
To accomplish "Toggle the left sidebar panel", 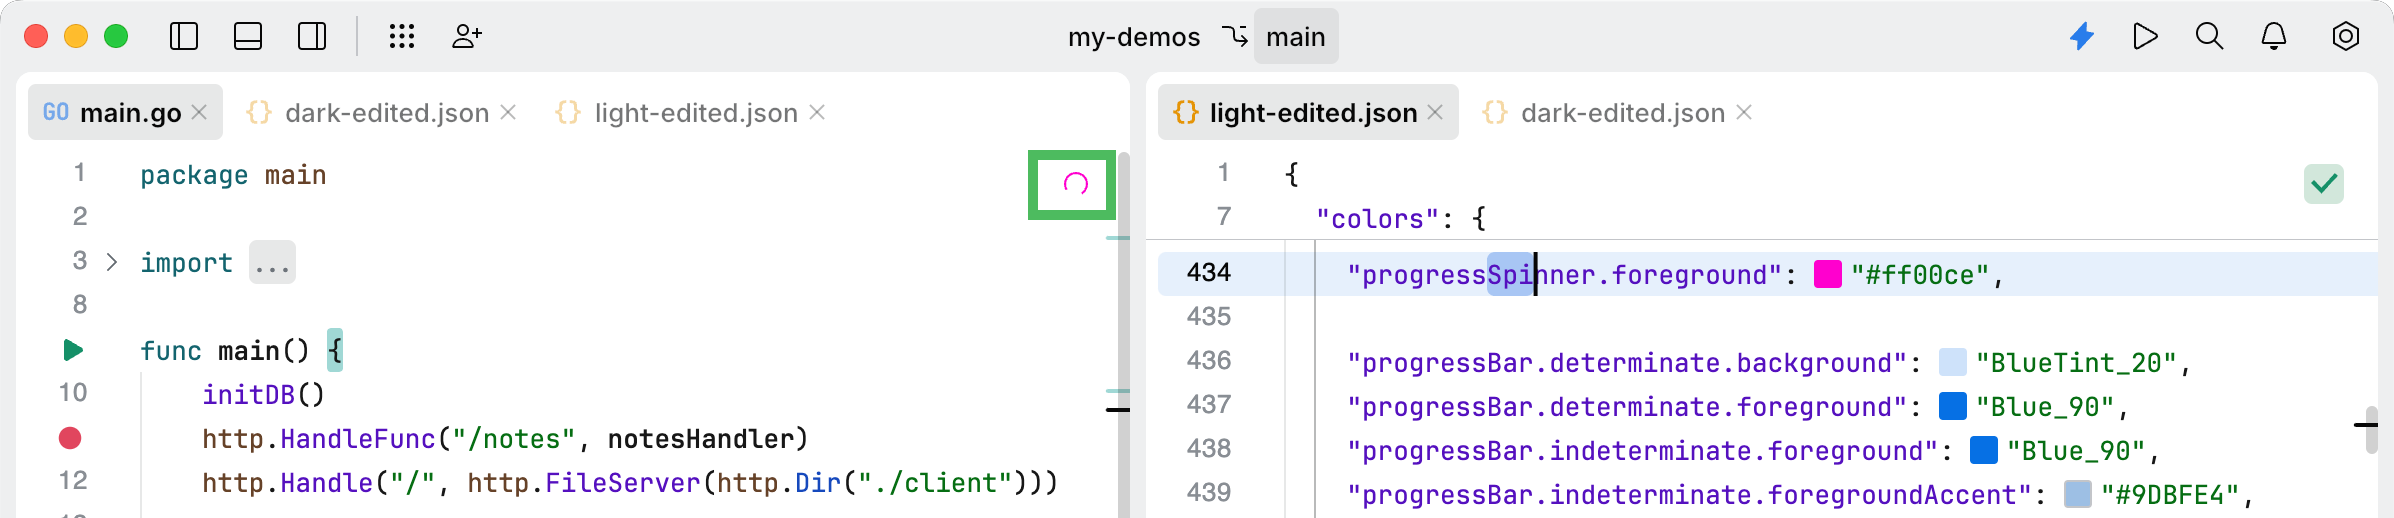I will (184, 37).
